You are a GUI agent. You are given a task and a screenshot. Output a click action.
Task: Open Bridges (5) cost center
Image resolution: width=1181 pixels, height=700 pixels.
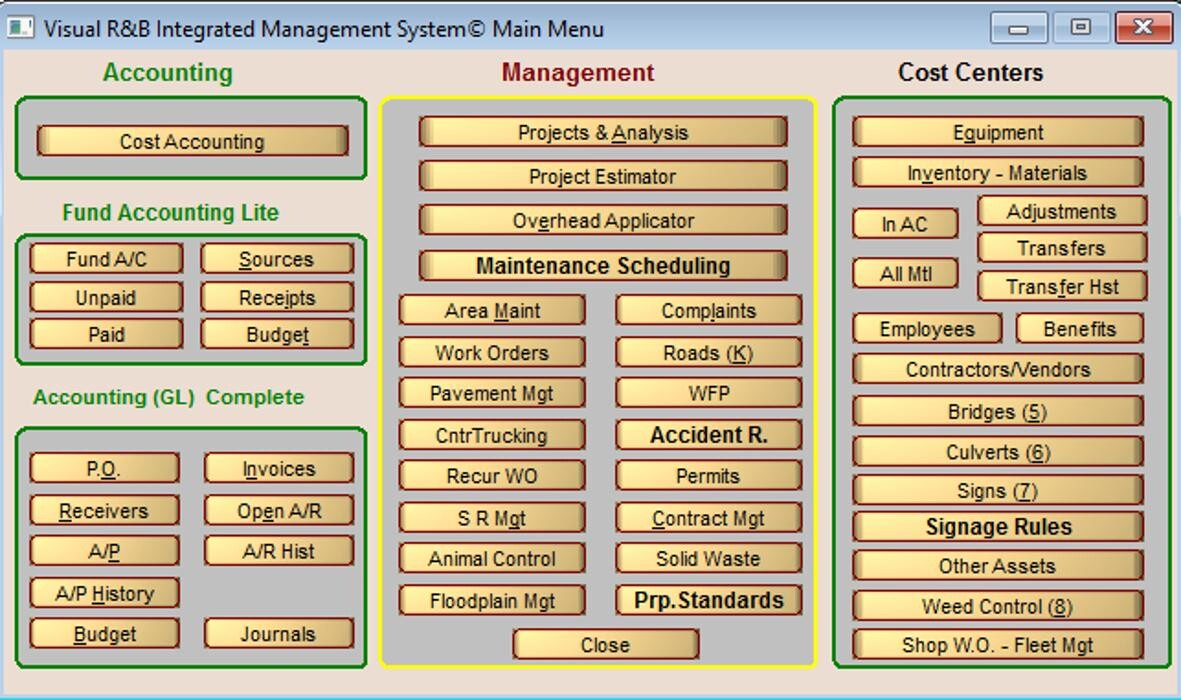click(997, 412)
